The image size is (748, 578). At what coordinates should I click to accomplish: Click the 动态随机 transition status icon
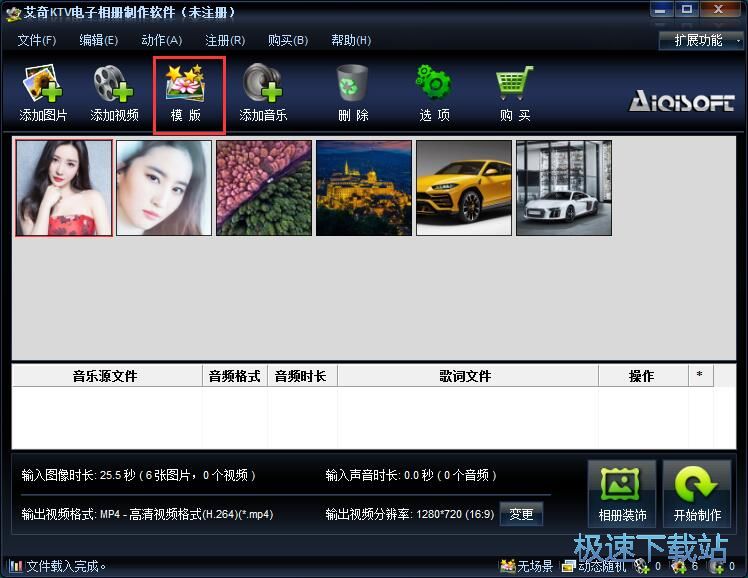569,566
